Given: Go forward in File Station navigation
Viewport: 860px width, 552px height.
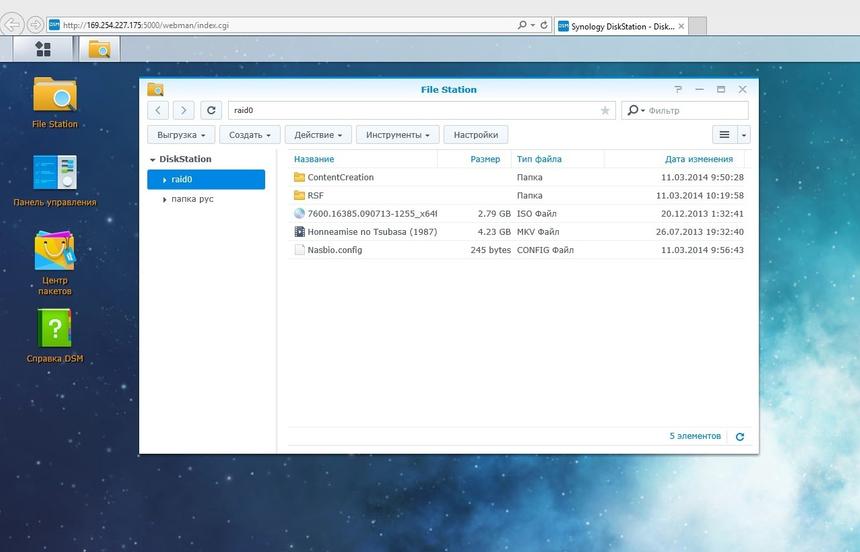Looking at the screenshot, I should pos(184,110).
